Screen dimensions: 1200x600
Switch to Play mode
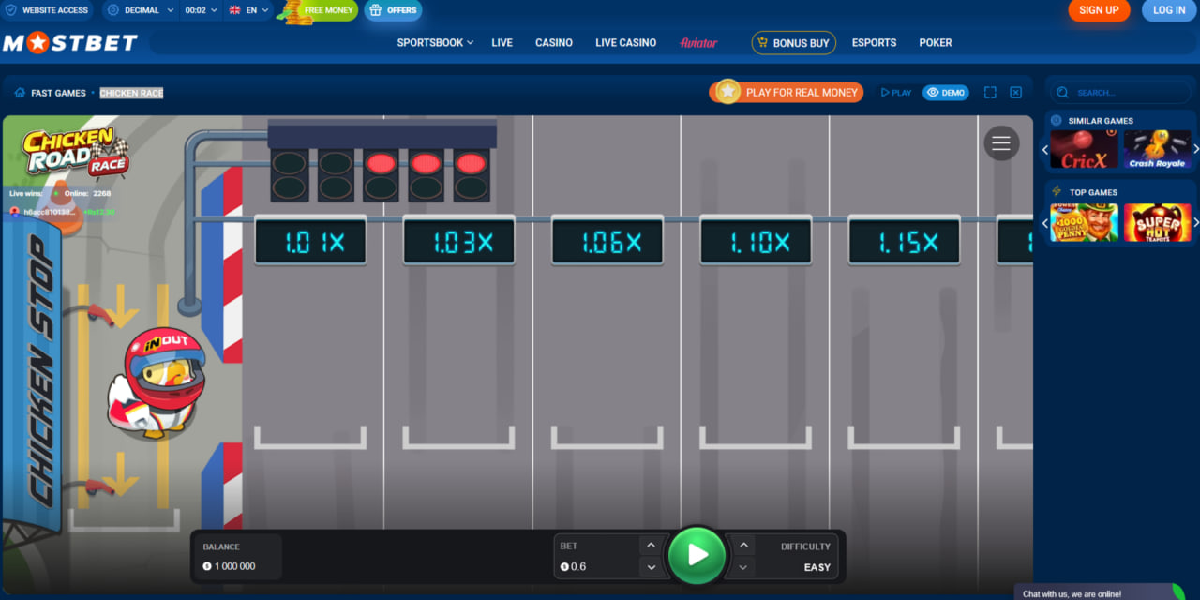(x=896, y=92)
